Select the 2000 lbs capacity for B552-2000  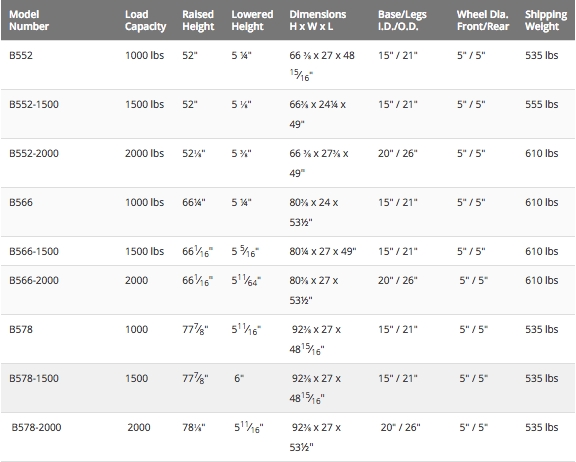(x=144, y=153)
